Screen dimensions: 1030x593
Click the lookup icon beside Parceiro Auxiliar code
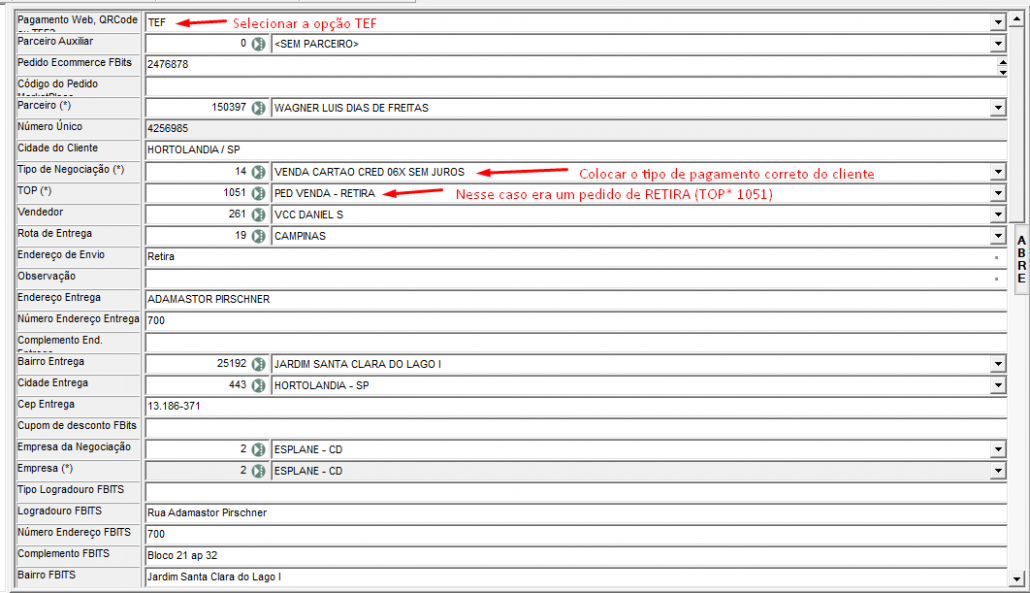[259, 44]
